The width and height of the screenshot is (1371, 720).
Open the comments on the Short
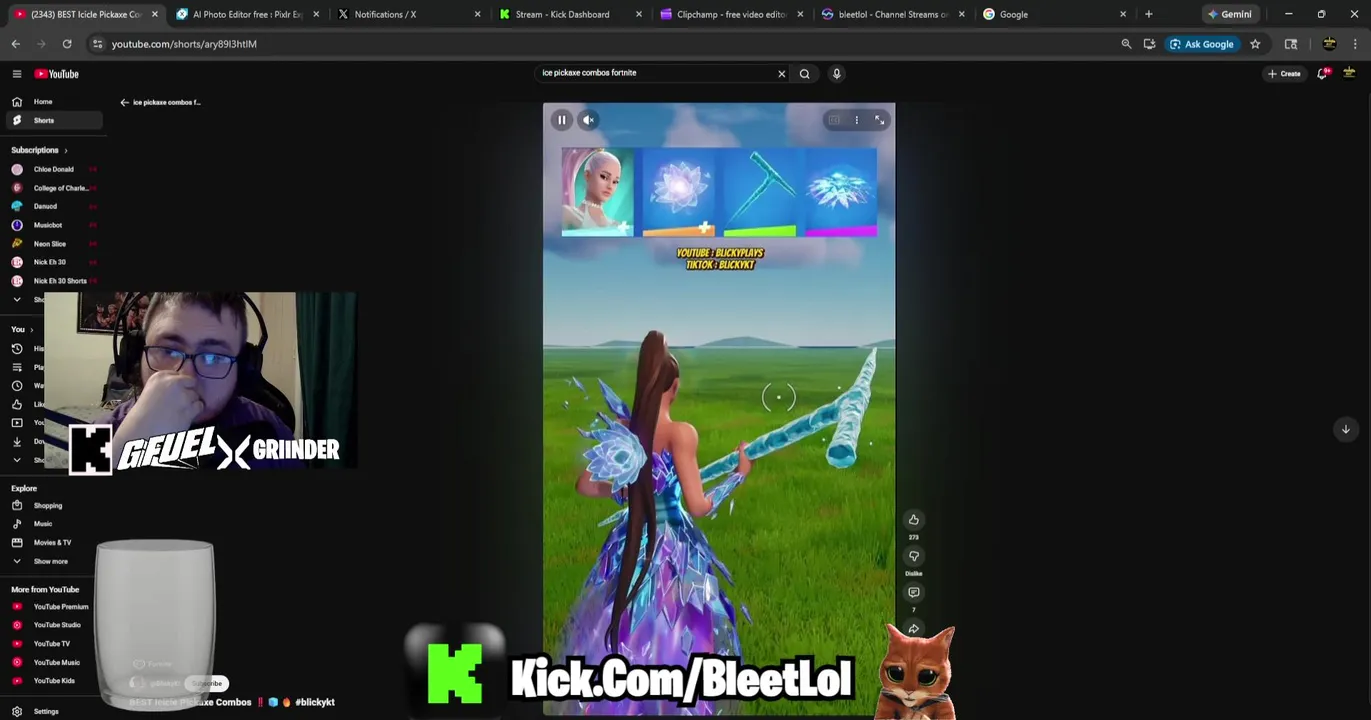click(913, 593)
